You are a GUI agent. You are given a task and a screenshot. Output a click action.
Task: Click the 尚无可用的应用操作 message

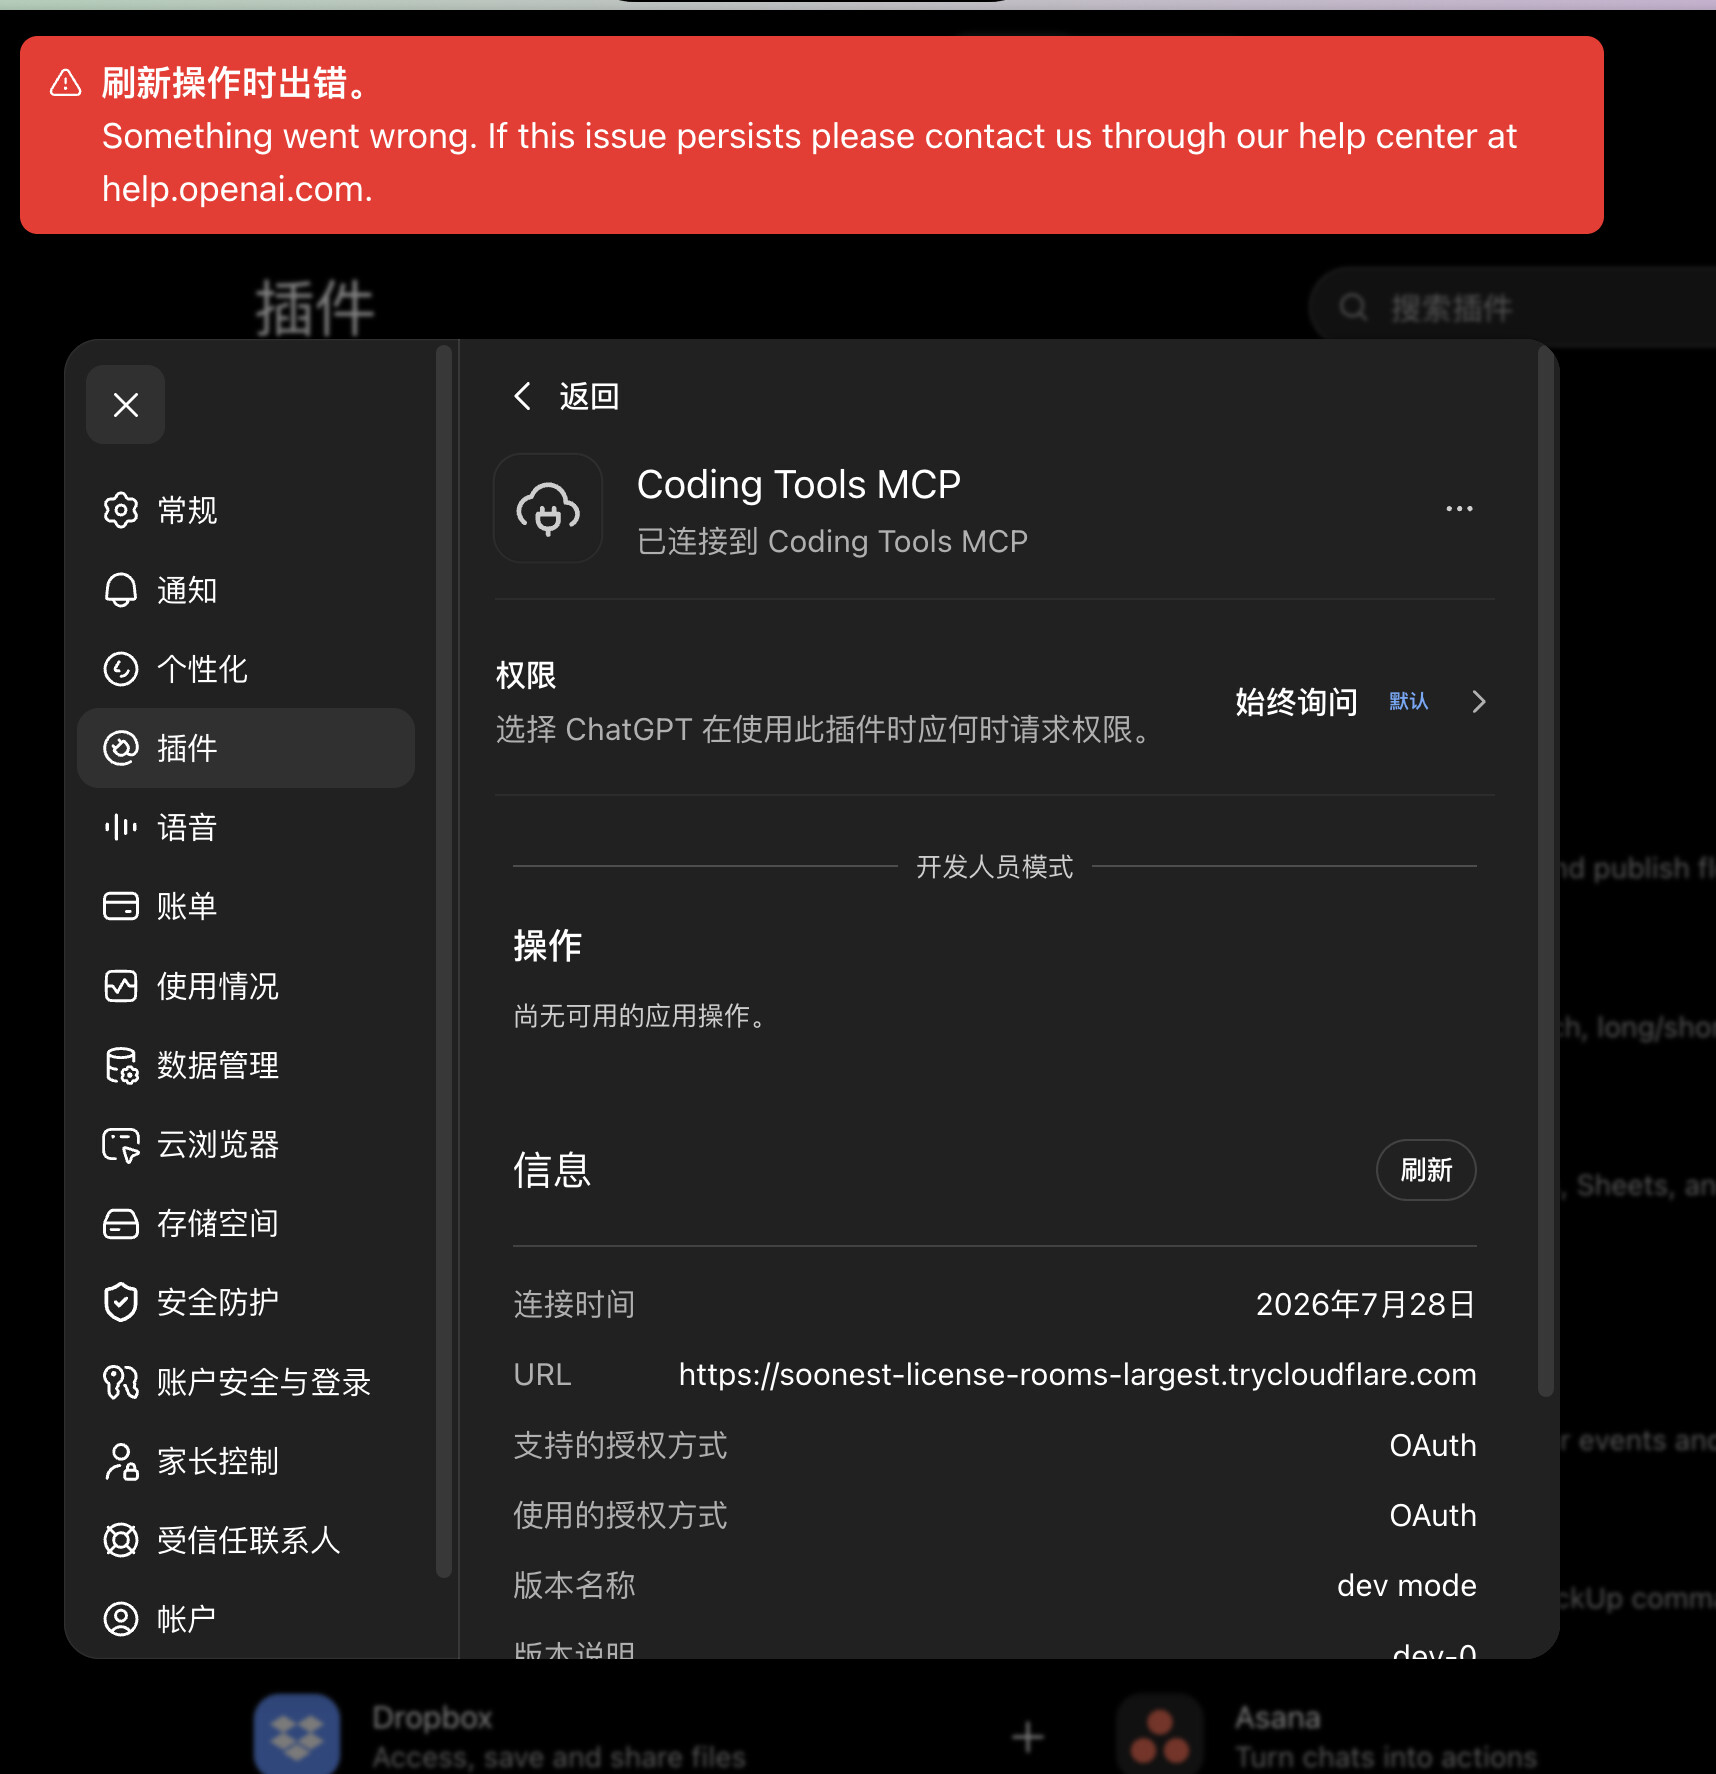[641, 1016]
